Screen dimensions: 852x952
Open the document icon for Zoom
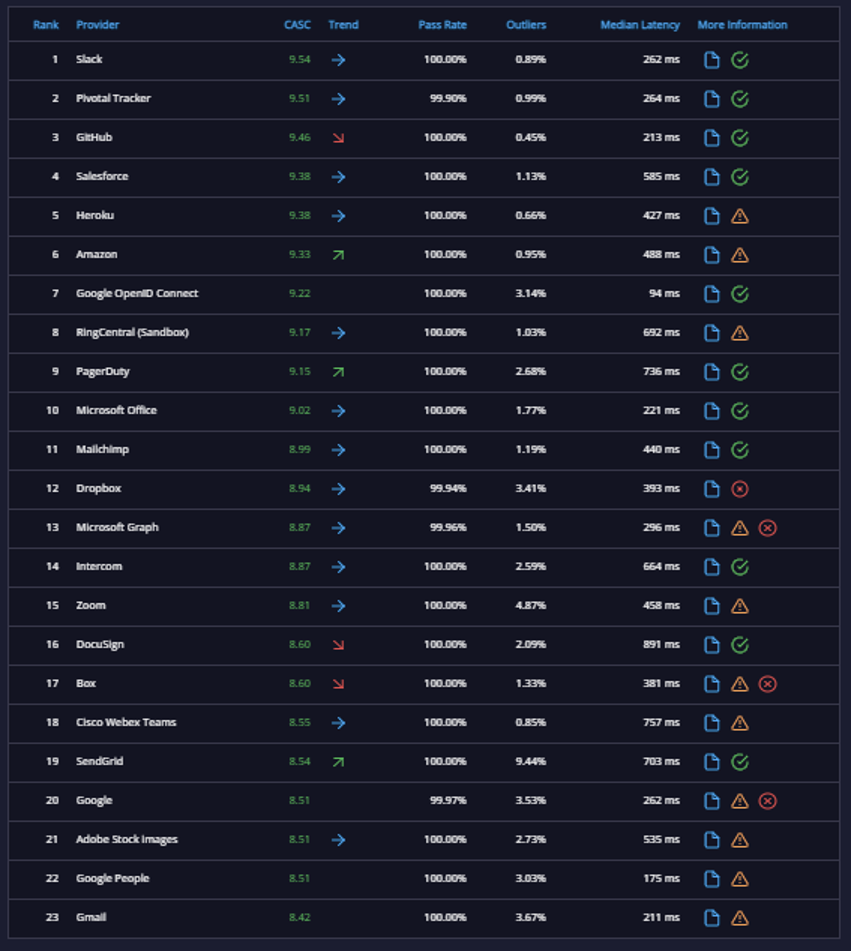click(712, 606)
